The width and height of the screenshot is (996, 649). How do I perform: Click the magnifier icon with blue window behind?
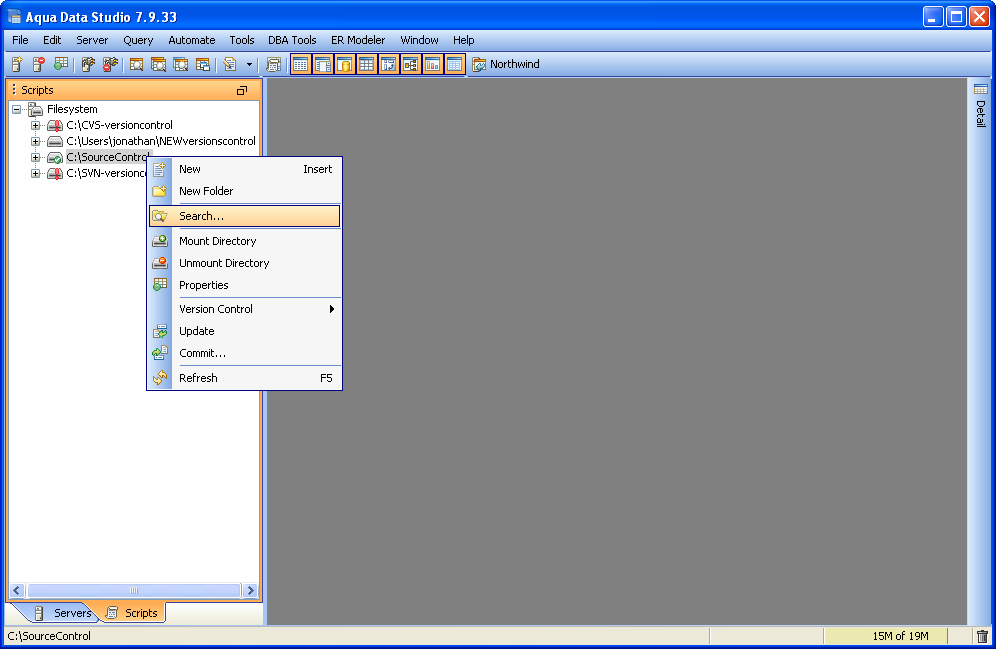point(180,64)
